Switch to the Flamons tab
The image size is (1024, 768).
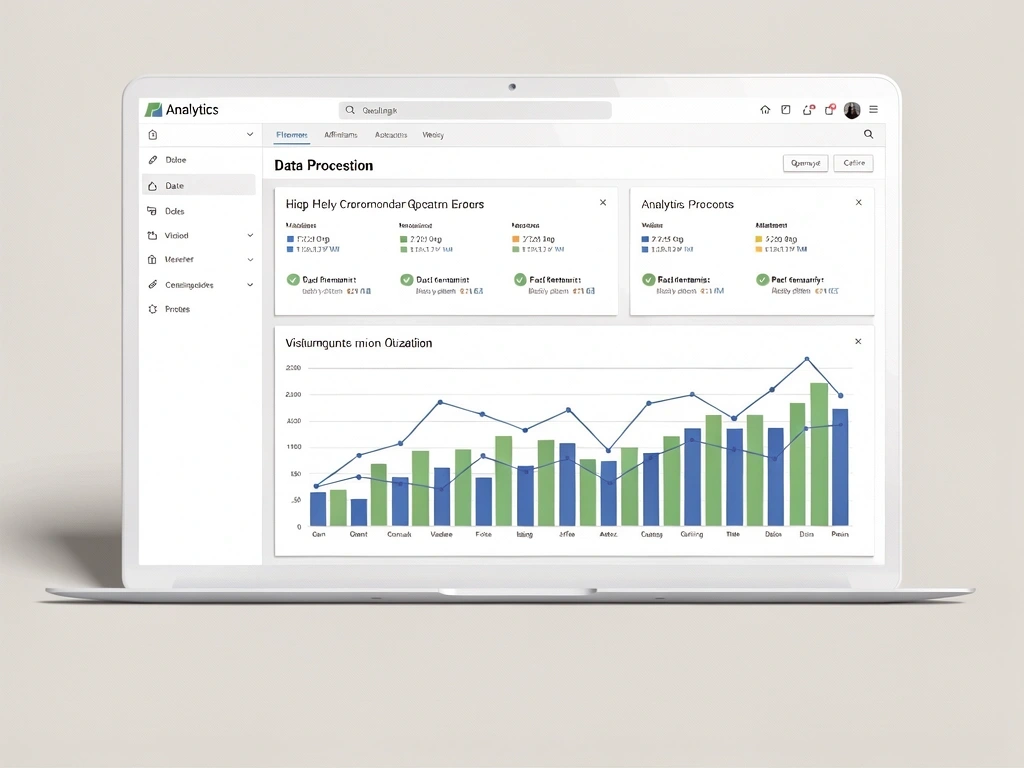click(291, 134)
